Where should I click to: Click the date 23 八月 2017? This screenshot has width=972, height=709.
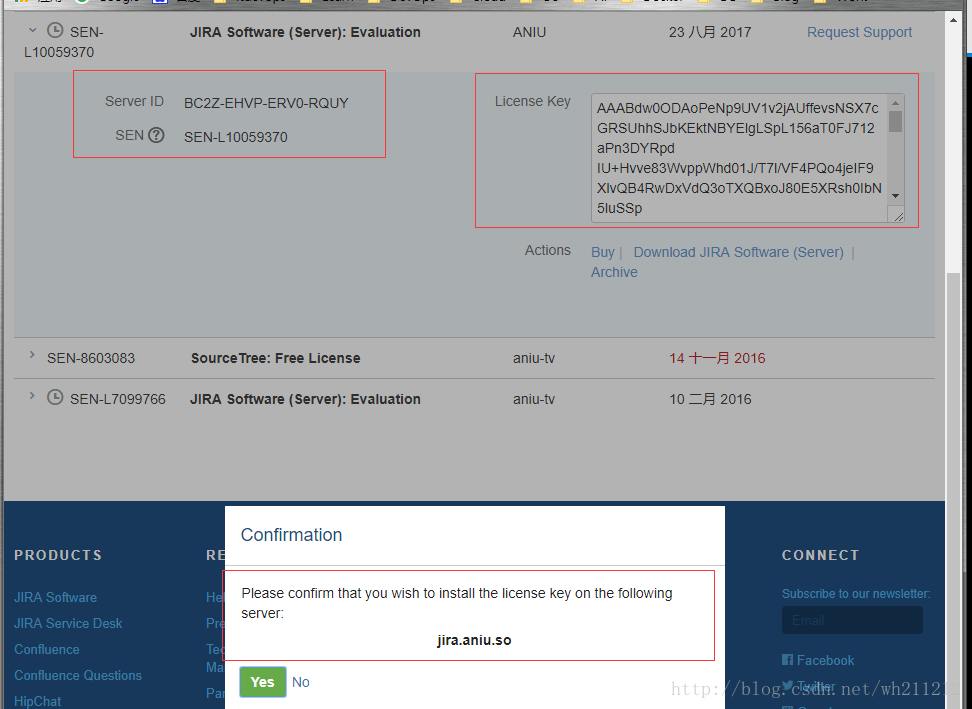(x=710, y=32)
